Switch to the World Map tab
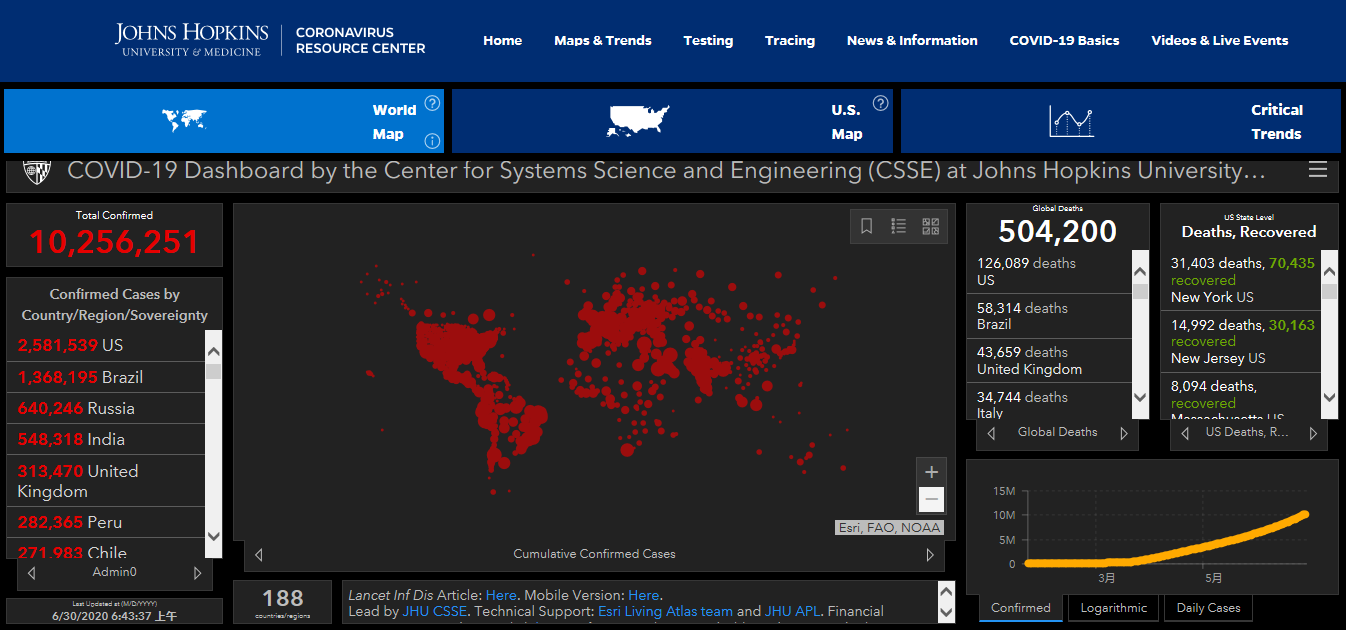1346x630 pixels. point(224,121)
